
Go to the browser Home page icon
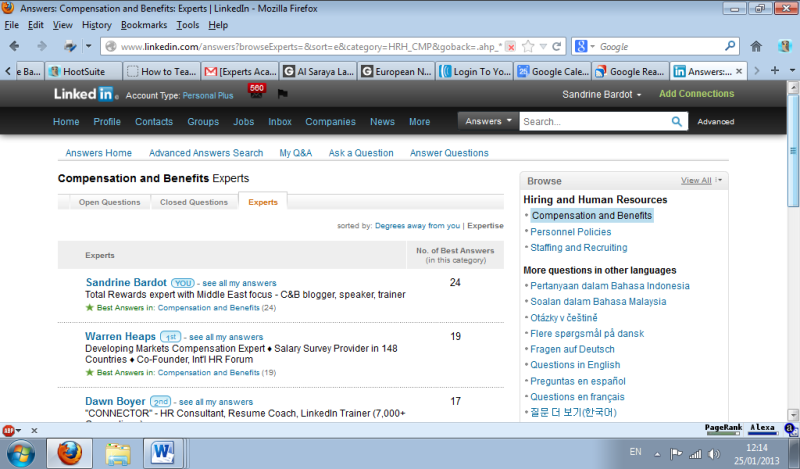coord(756,46)
